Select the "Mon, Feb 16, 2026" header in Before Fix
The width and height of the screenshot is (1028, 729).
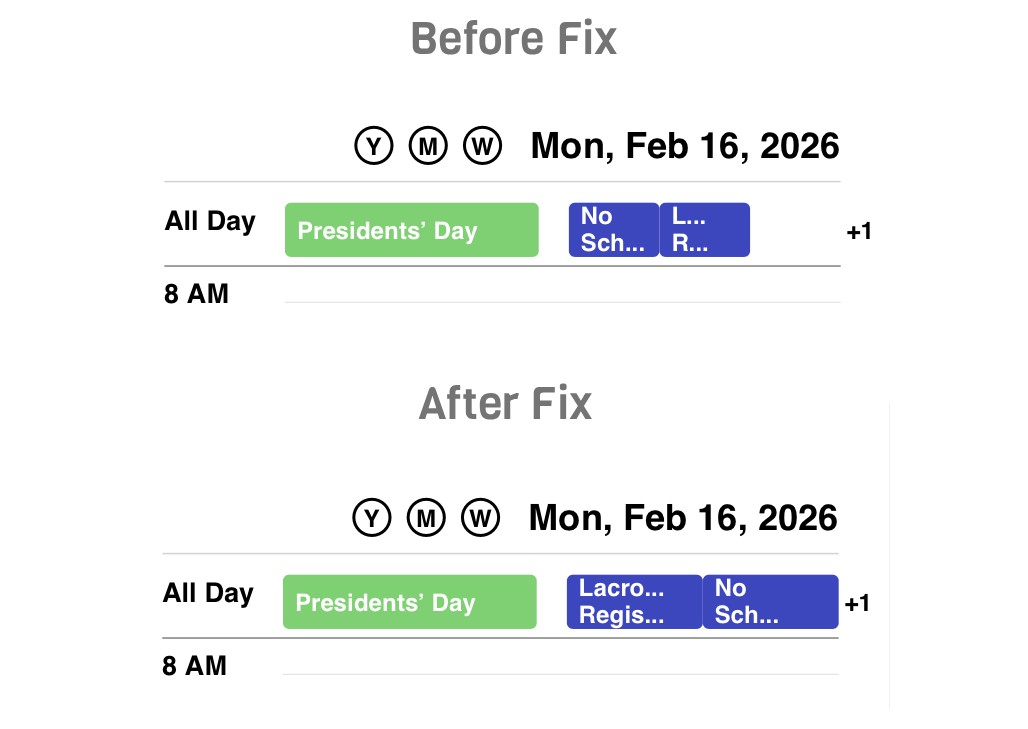click(x=685, y=145)
